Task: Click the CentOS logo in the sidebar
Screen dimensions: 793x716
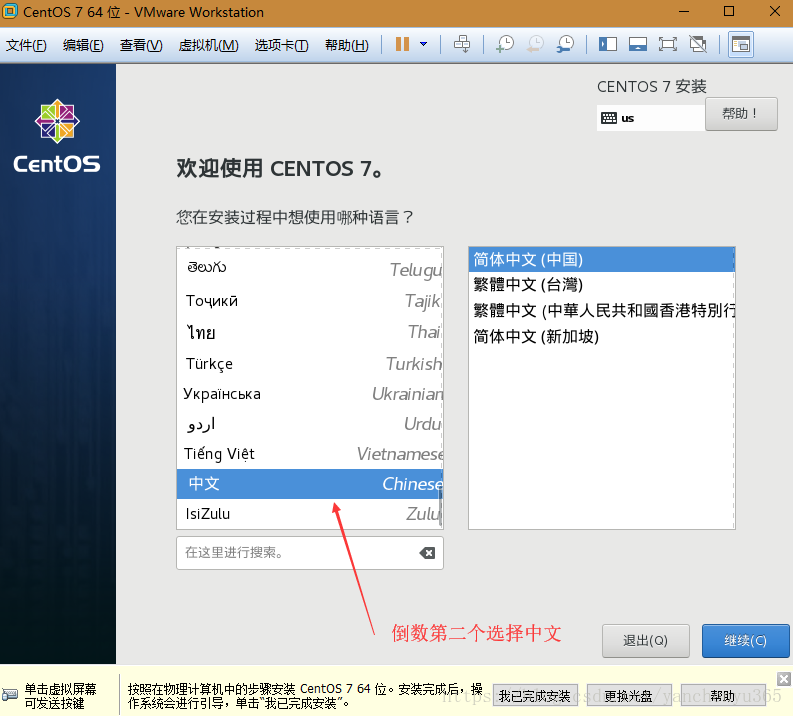Action: (57, 137)
